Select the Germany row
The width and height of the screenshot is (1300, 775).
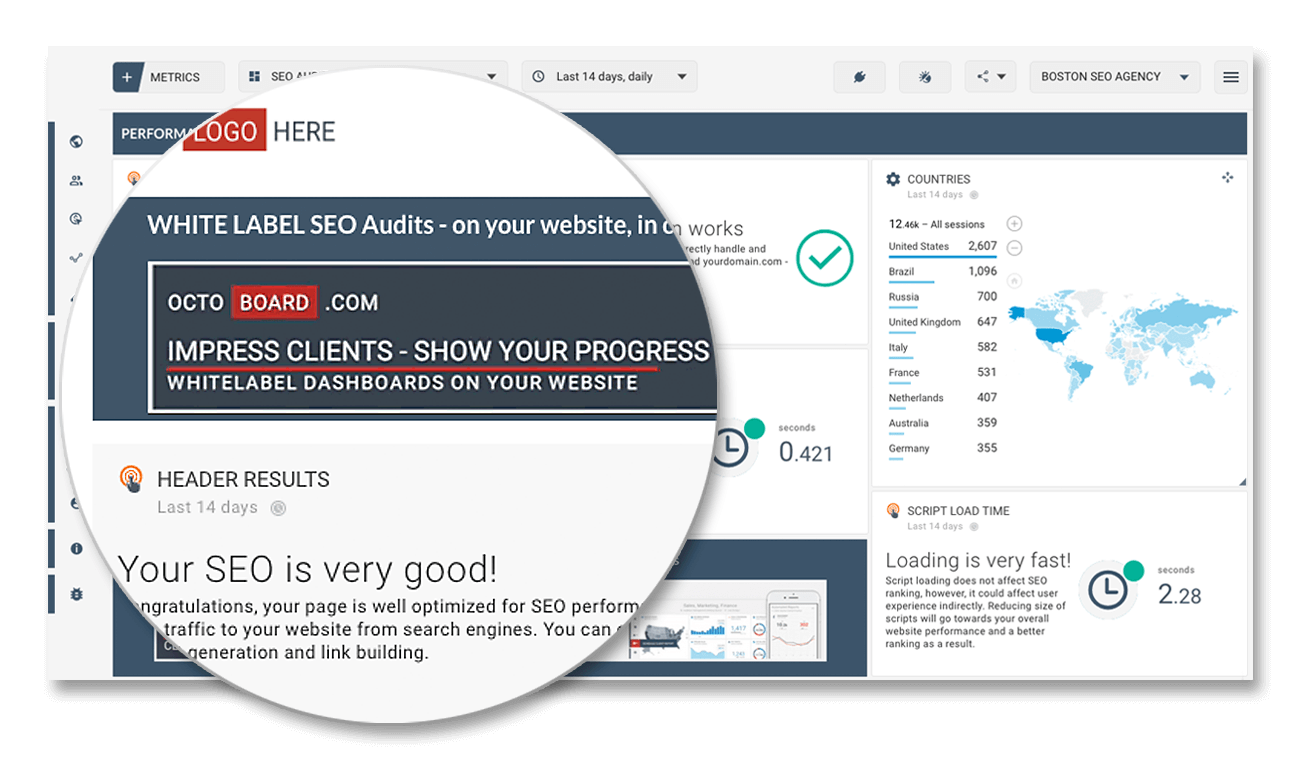pyautogui.click(x=943, y=449)
